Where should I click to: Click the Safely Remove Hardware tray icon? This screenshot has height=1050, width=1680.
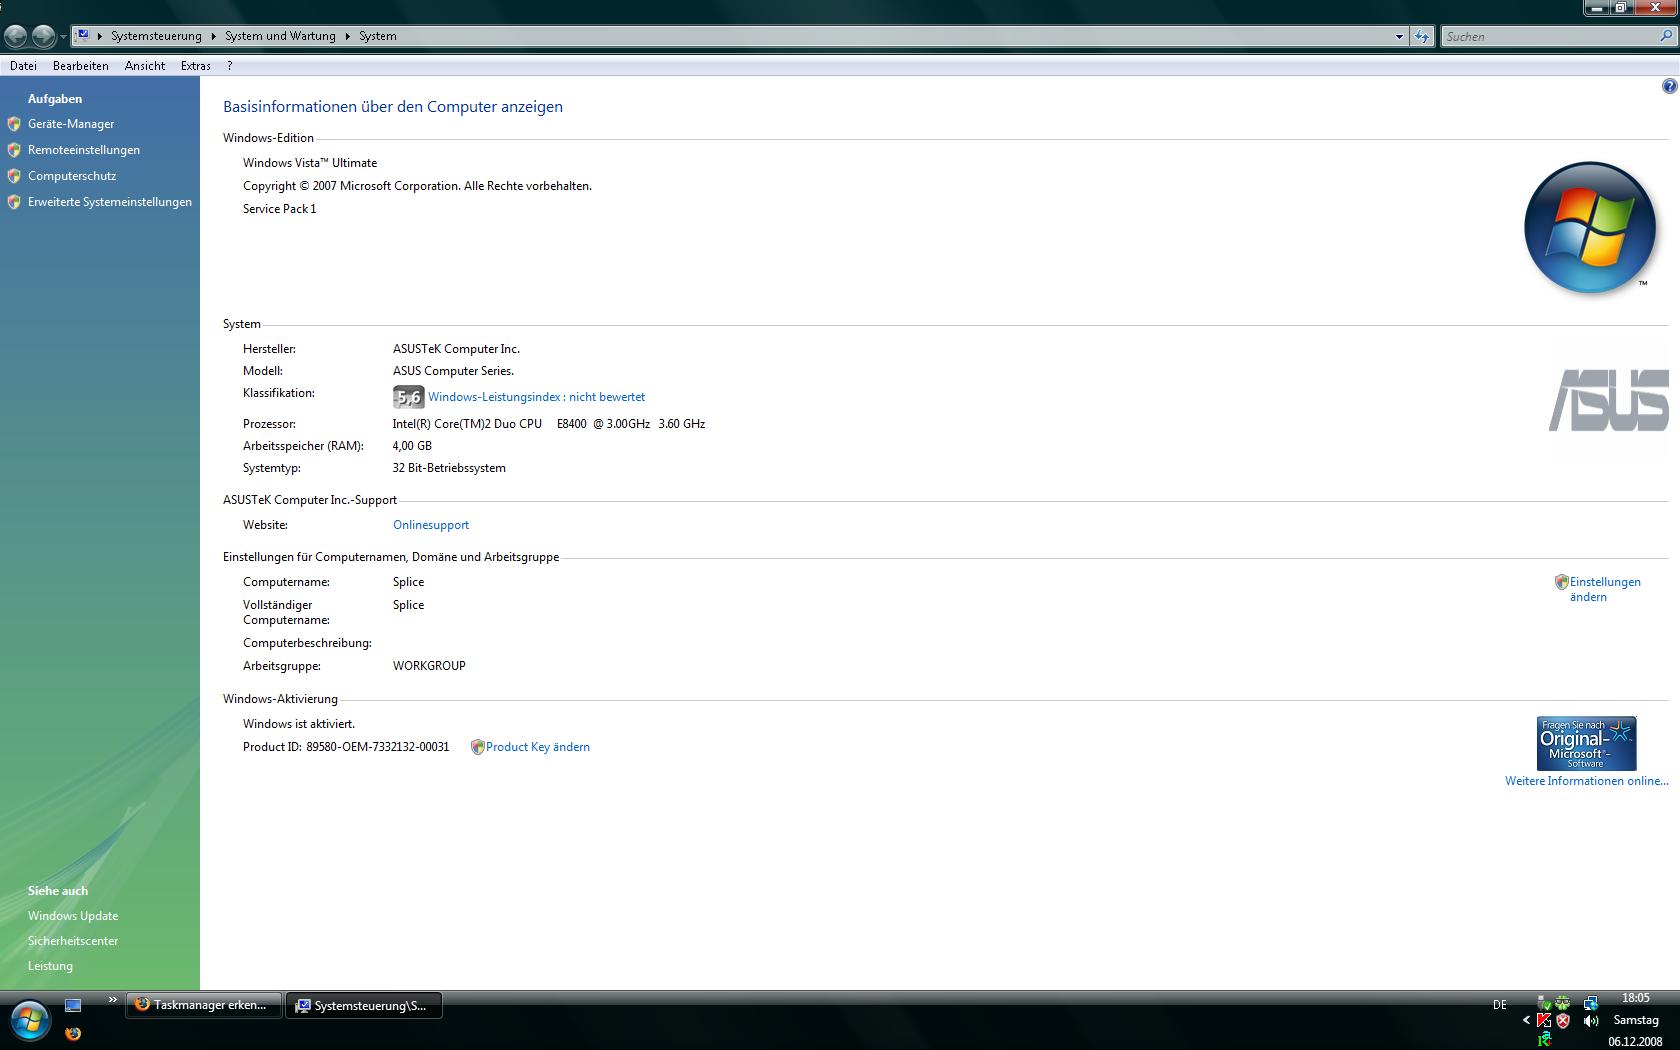click(1543, 1001)
